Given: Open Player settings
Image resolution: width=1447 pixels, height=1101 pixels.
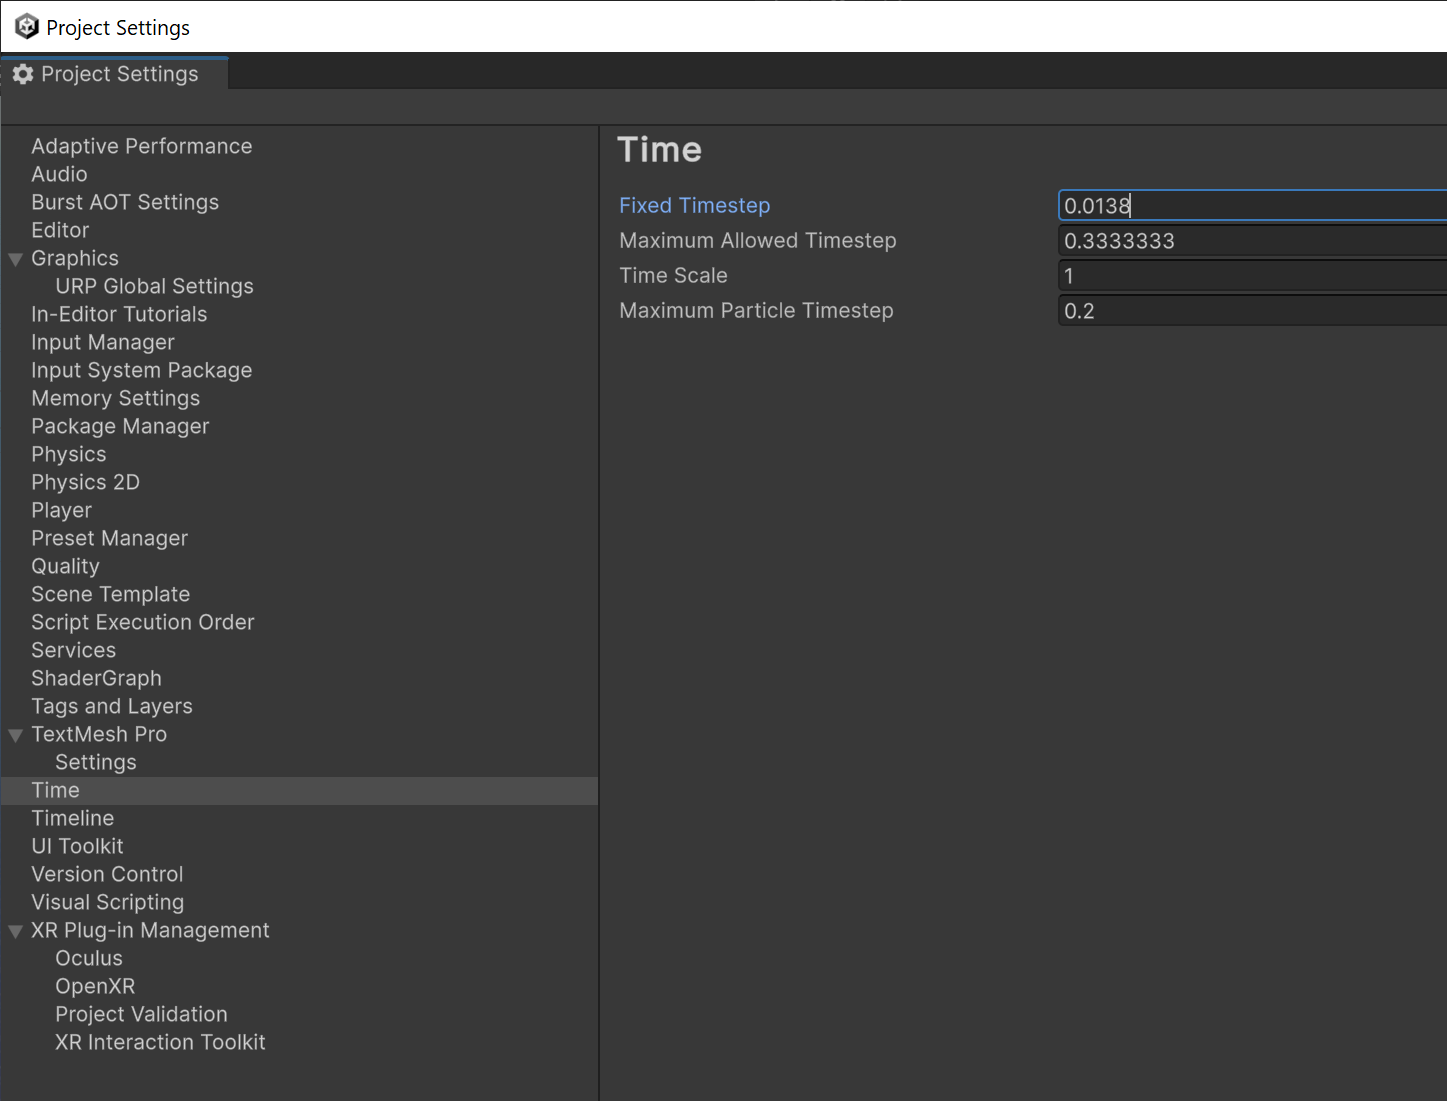Looking at the screenshot, I should pyautogui.click(x=61, y=510).
